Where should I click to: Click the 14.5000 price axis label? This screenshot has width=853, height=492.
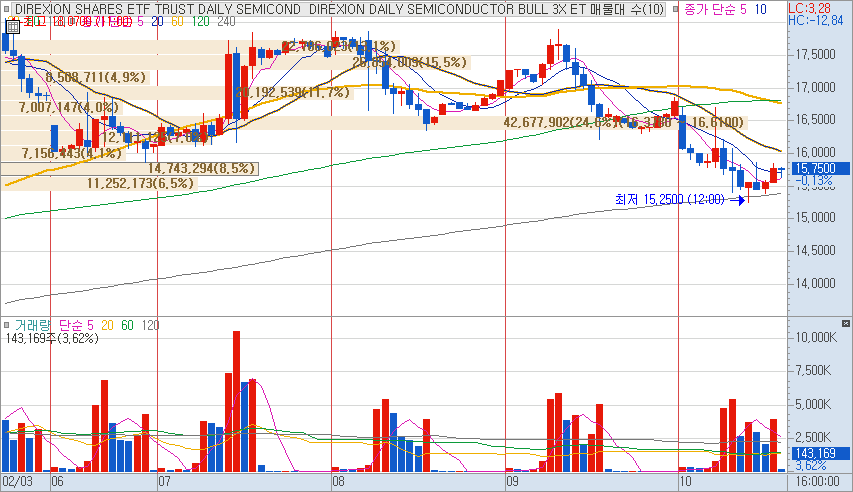815,250
